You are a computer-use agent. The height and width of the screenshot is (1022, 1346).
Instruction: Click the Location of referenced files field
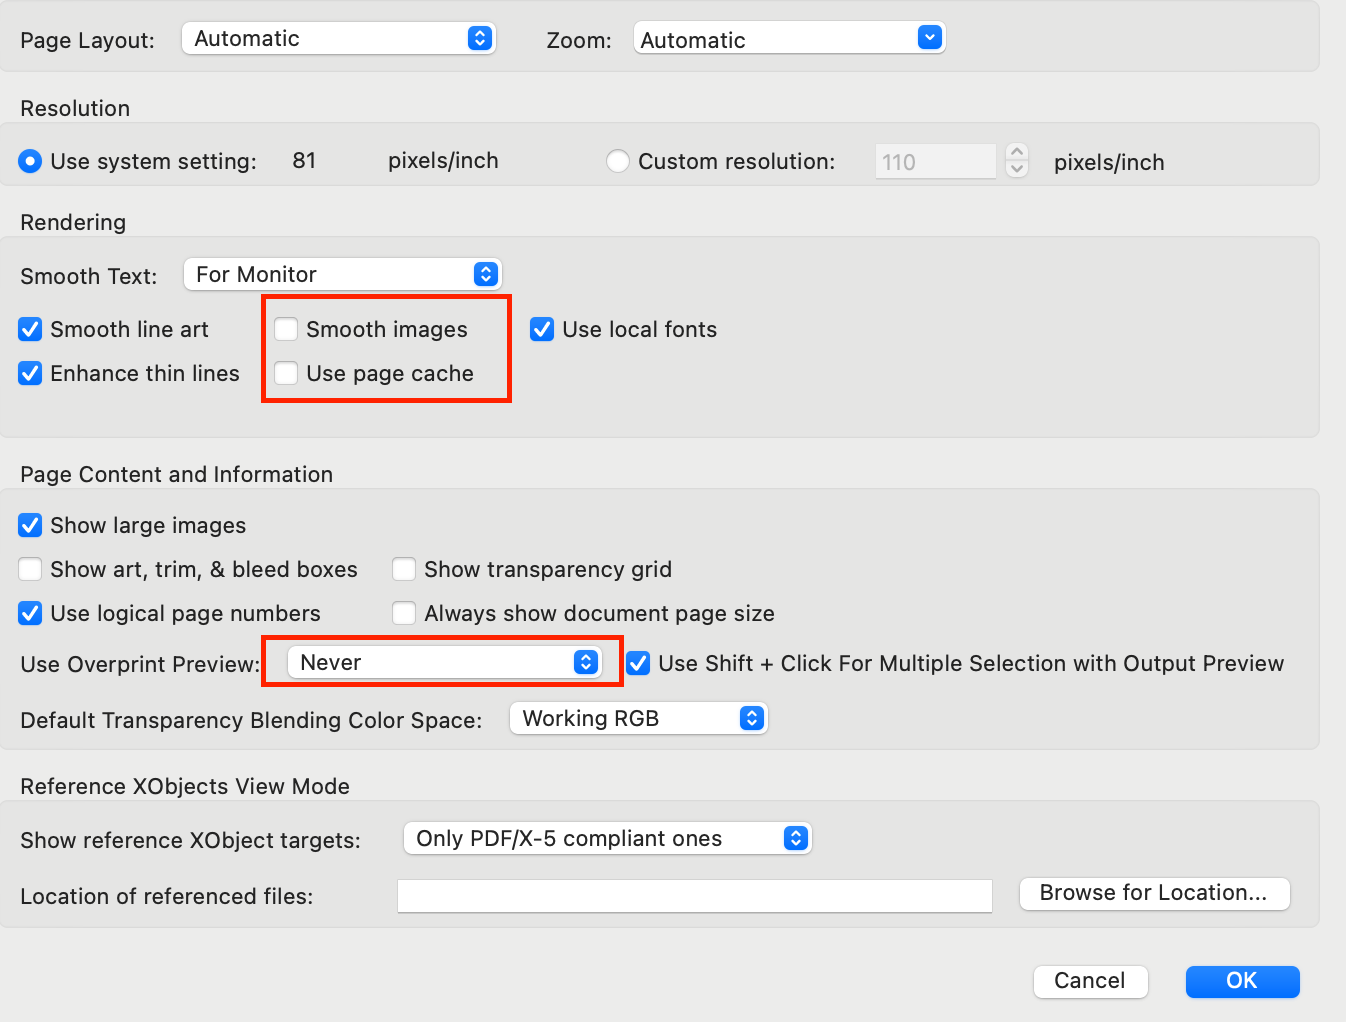[x=694, y=896]
